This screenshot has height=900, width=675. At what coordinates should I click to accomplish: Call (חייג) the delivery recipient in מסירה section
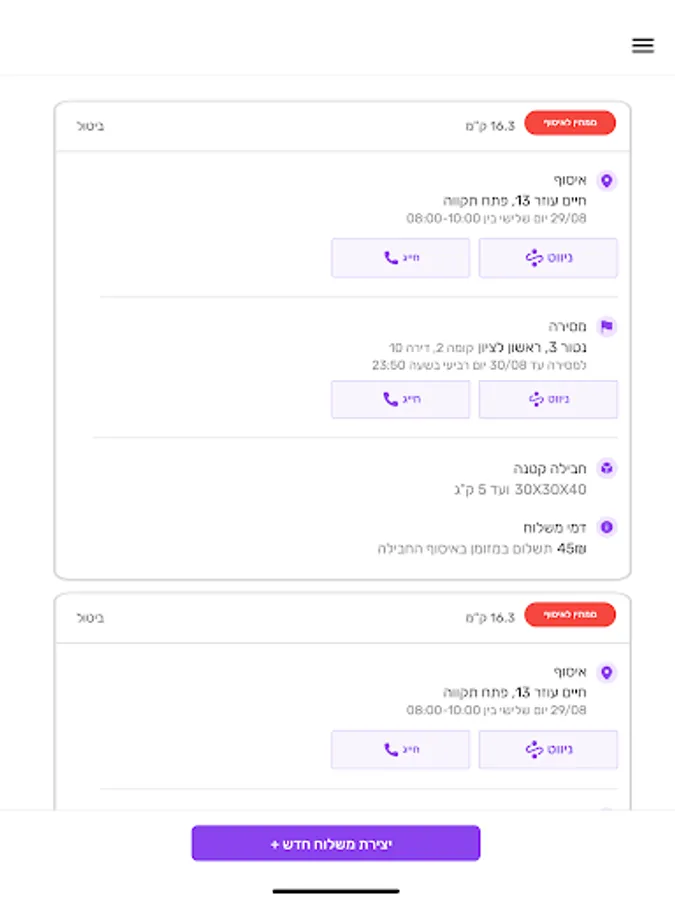pyautogui.click(x=400, y=399)
